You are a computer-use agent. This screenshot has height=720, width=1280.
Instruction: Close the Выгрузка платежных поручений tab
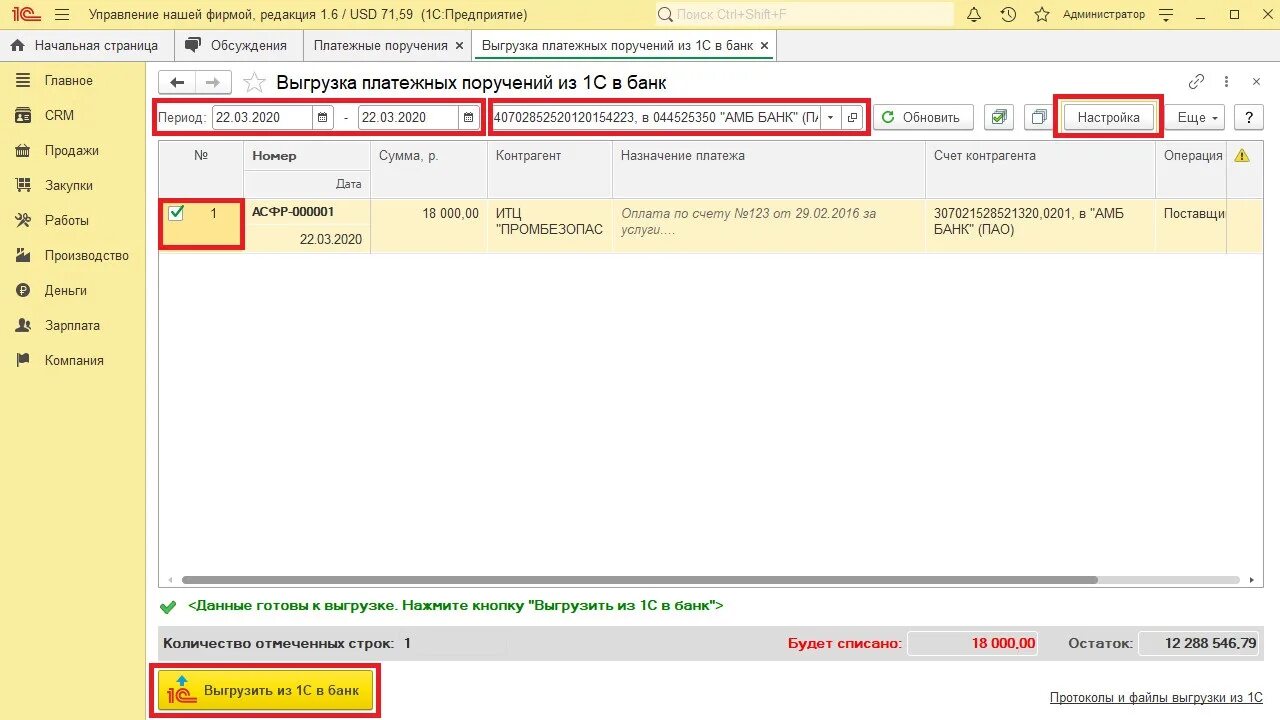coord(764,46)
